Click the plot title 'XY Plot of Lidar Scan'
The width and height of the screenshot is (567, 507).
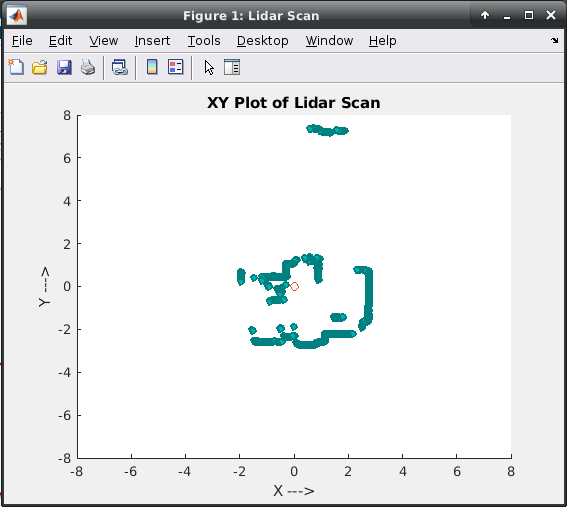[x=294, y=103]
